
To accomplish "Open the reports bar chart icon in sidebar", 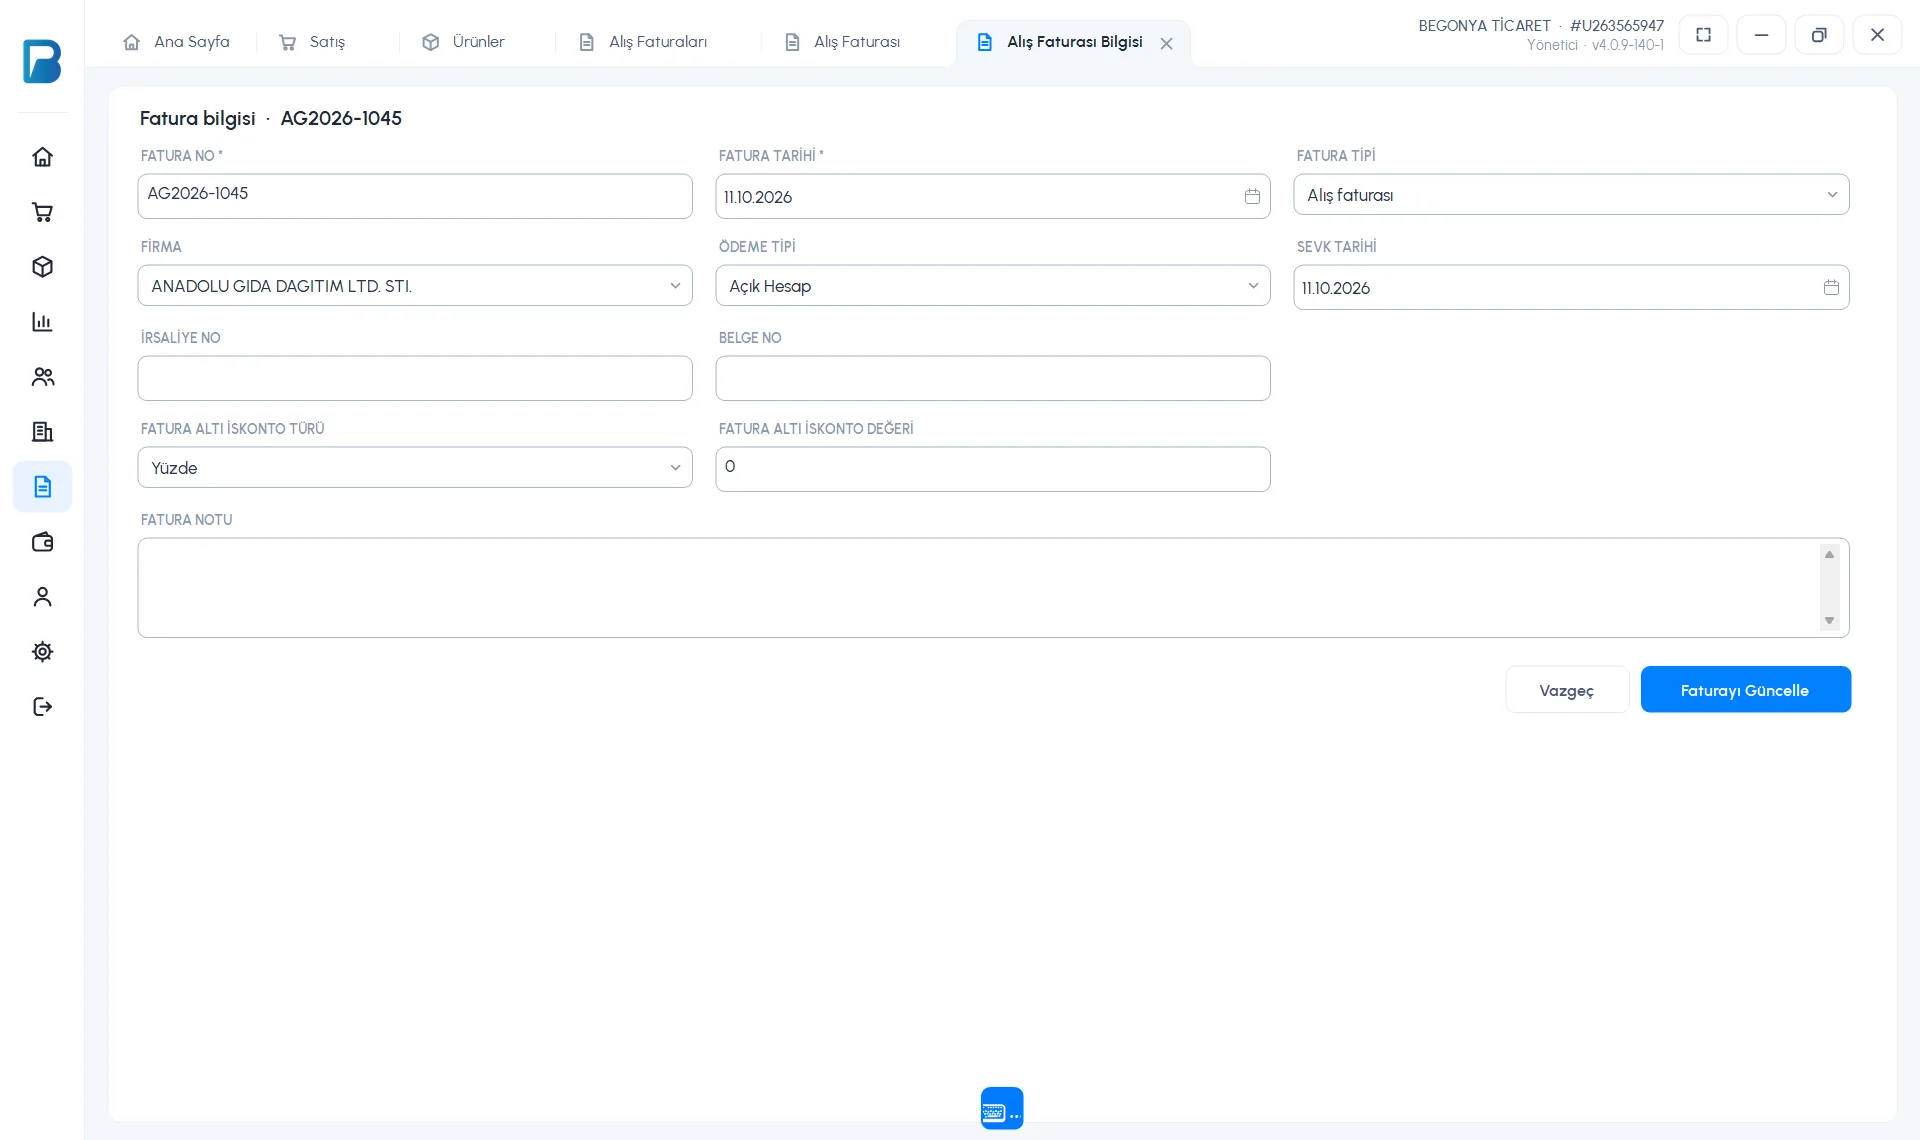I will tap(42, 322).
